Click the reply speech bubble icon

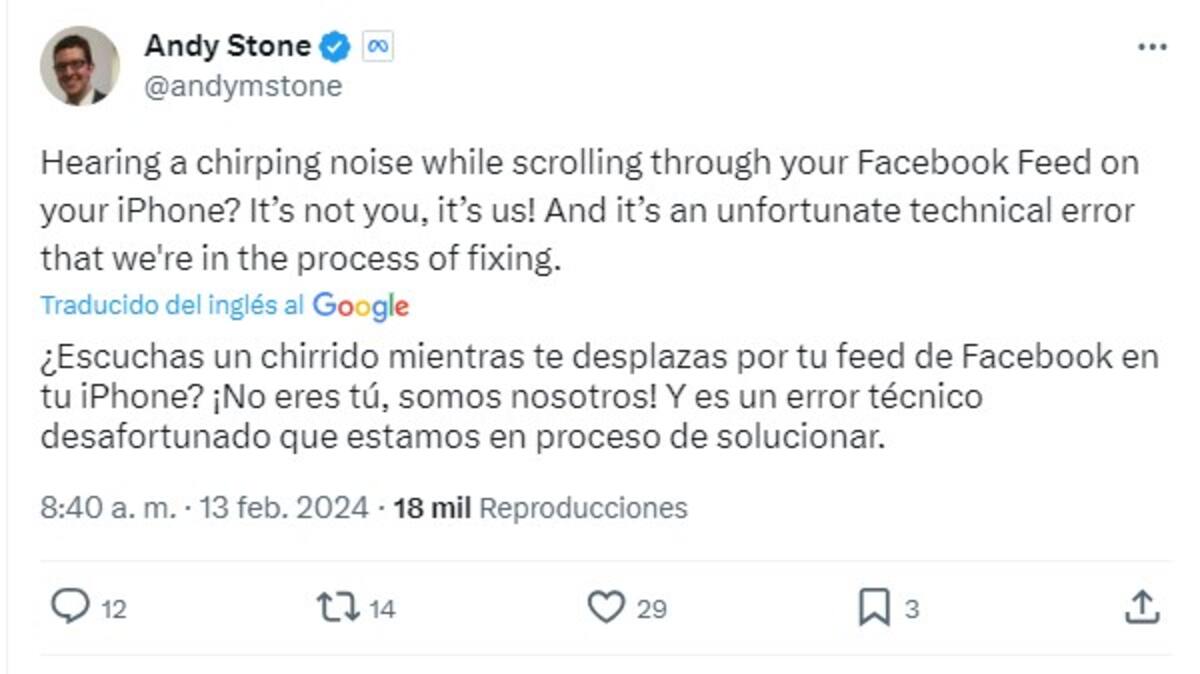[70, 606]
